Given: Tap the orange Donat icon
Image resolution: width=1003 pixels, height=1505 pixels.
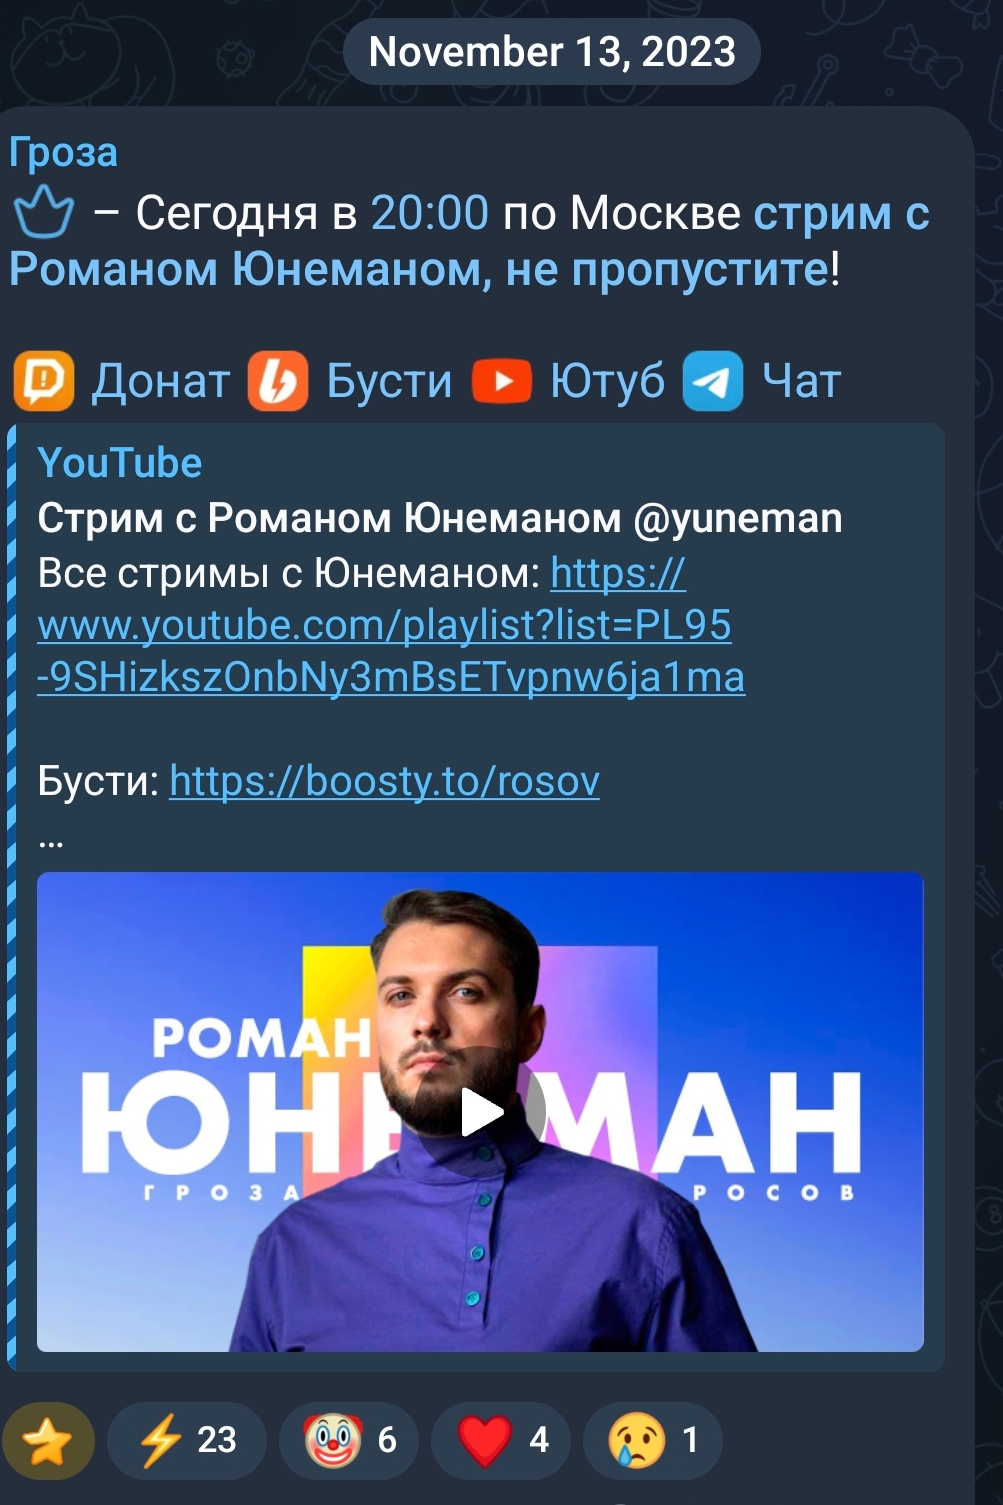Looking at the screenshot, I should [44, 381].
